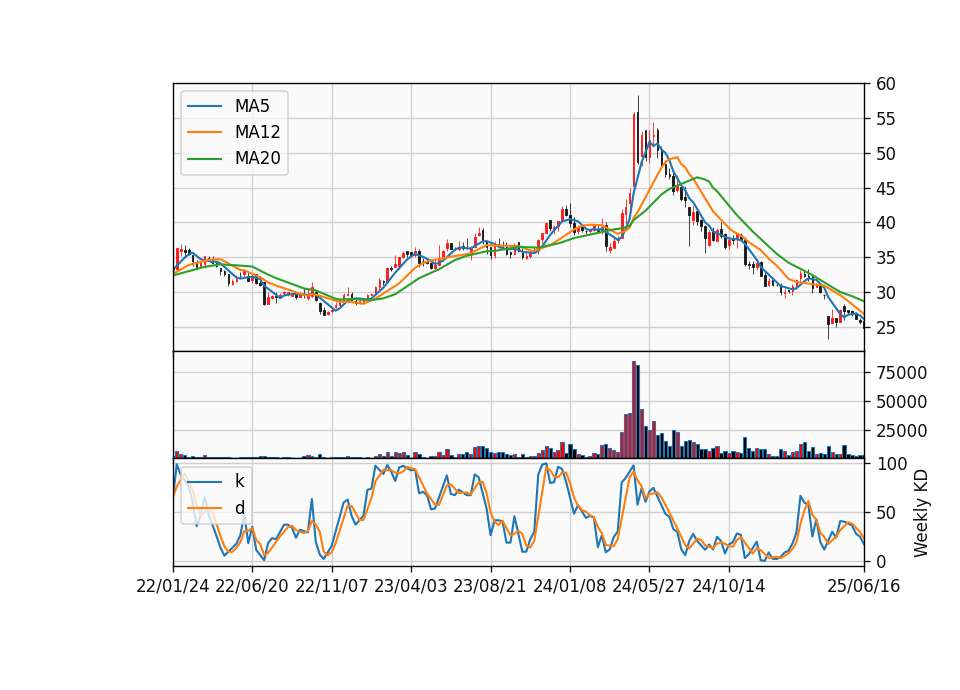
Task: Click the 24/01/08 date label
Action: pos(569,587)
